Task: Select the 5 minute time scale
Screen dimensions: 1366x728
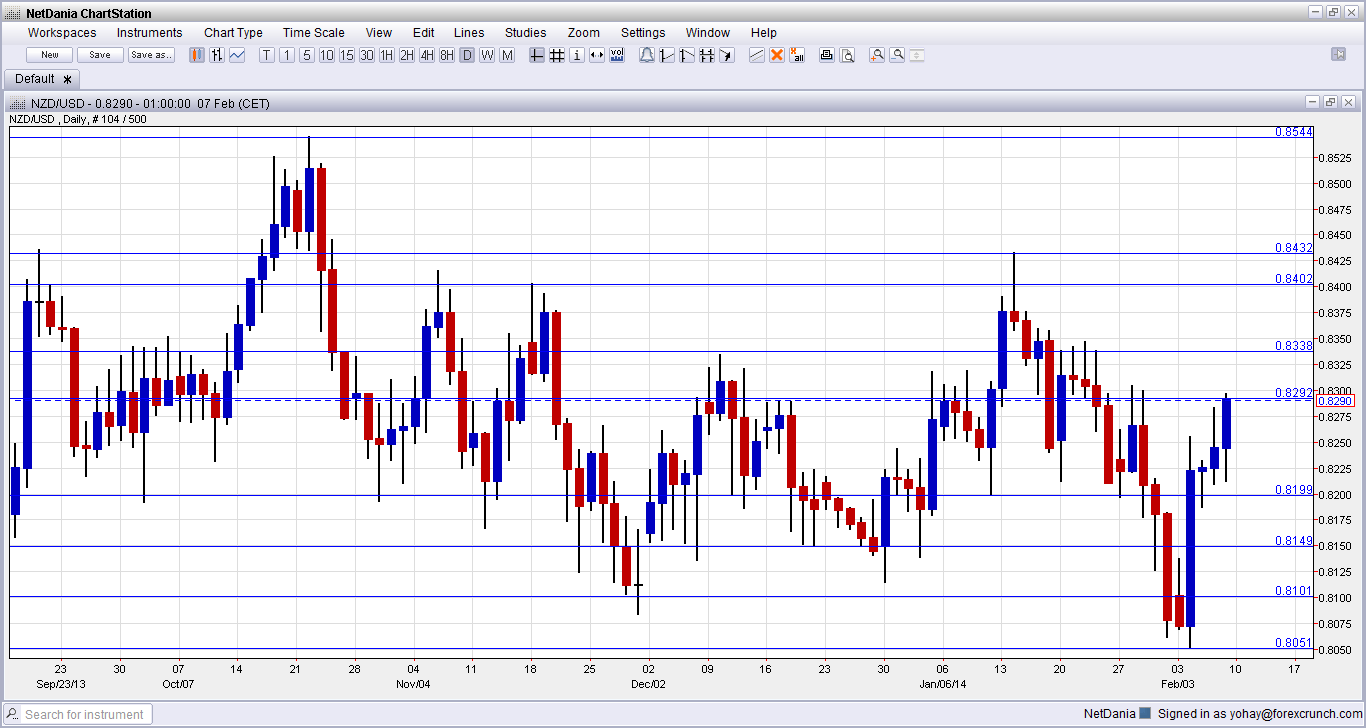Action: (x=307, y=55)
